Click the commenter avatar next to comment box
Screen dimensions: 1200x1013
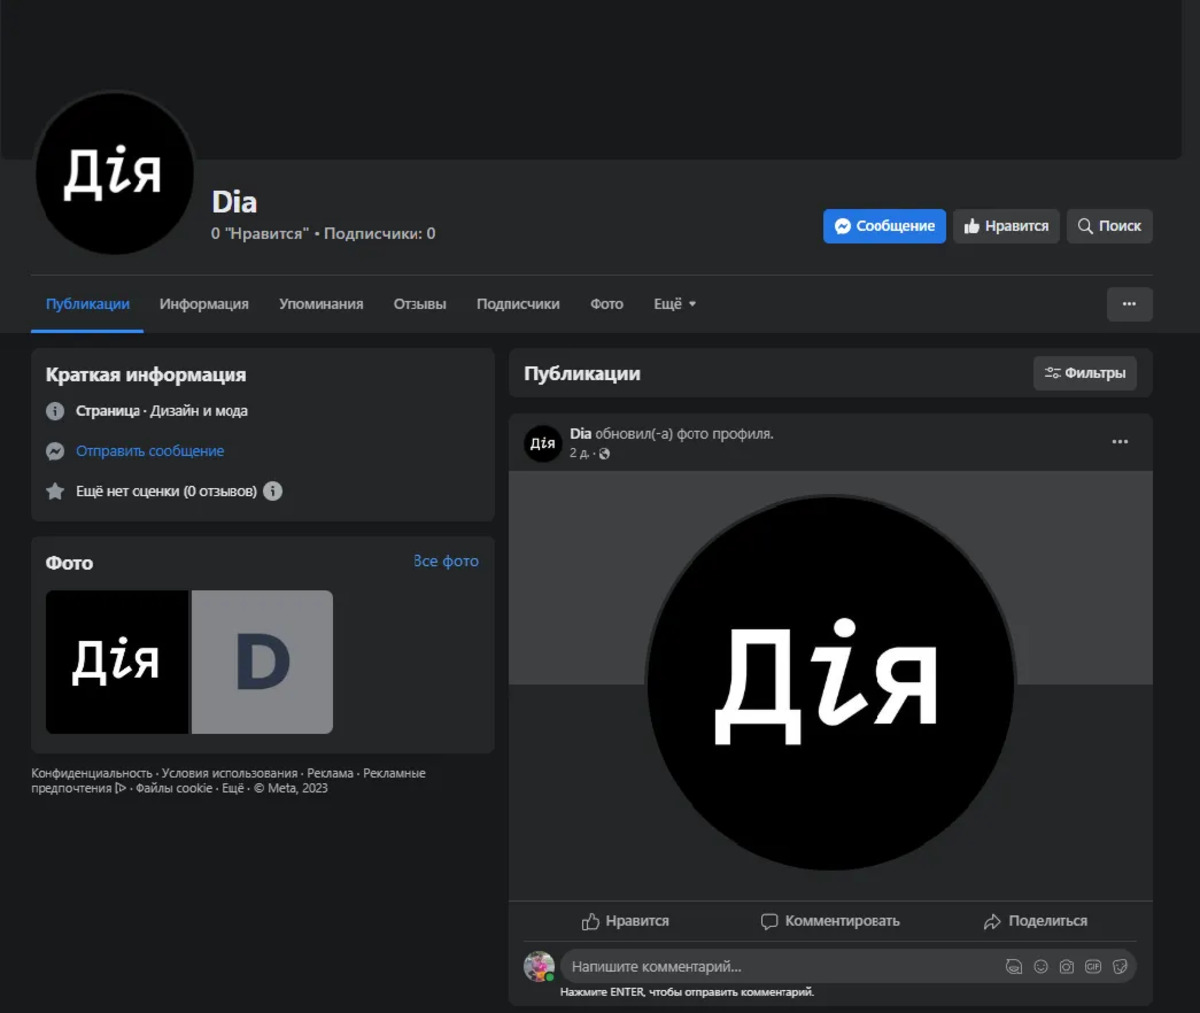[539, 966]
